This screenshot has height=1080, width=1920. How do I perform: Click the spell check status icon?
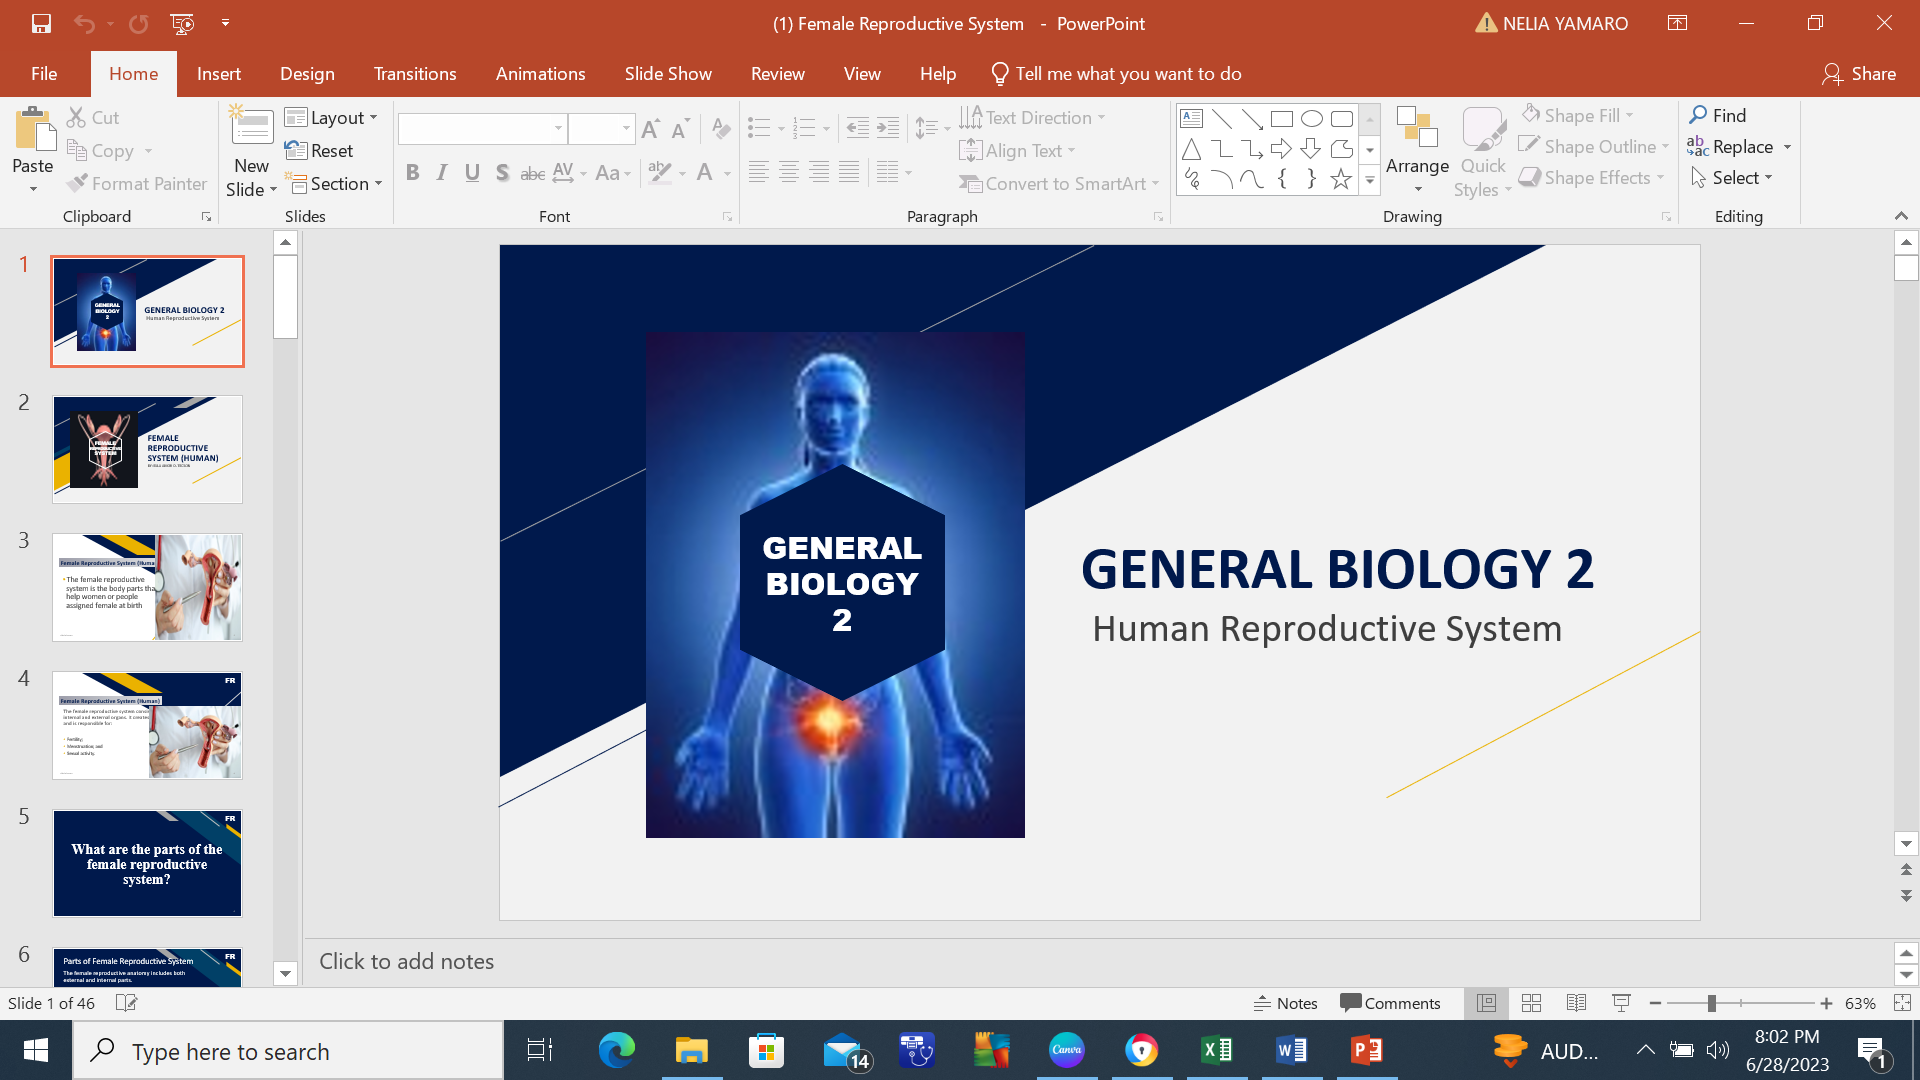126,1003
